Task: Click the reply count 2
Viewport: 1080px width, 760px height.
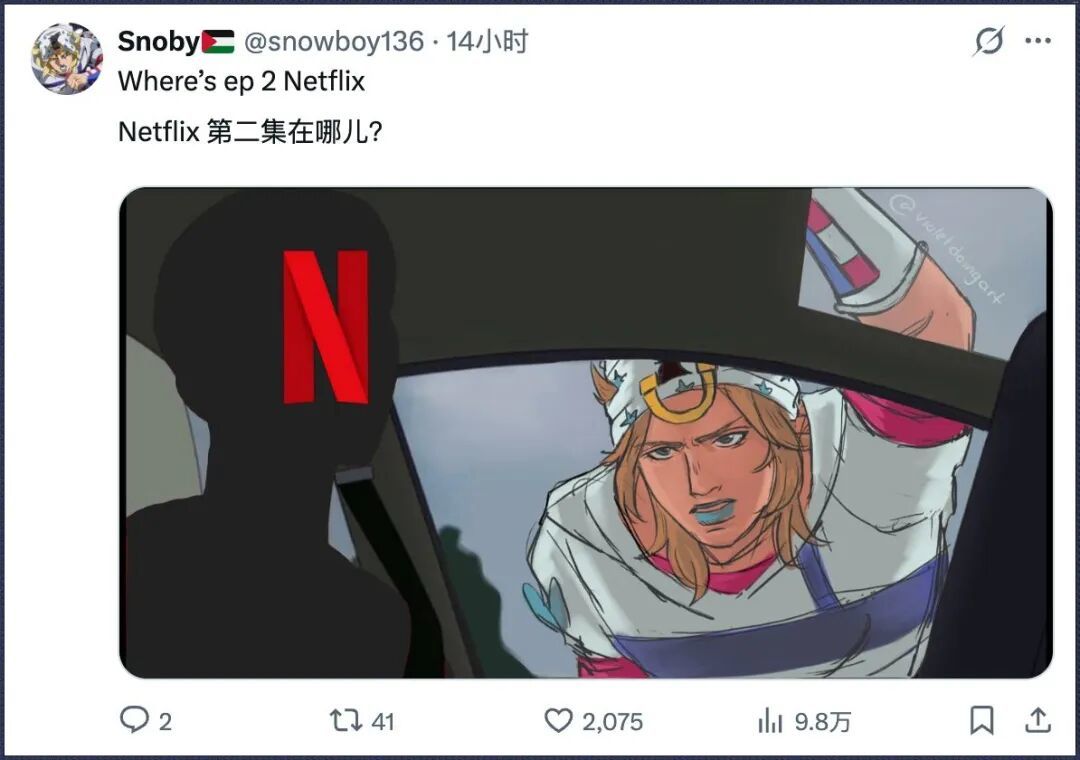Action: coord(165,722)
